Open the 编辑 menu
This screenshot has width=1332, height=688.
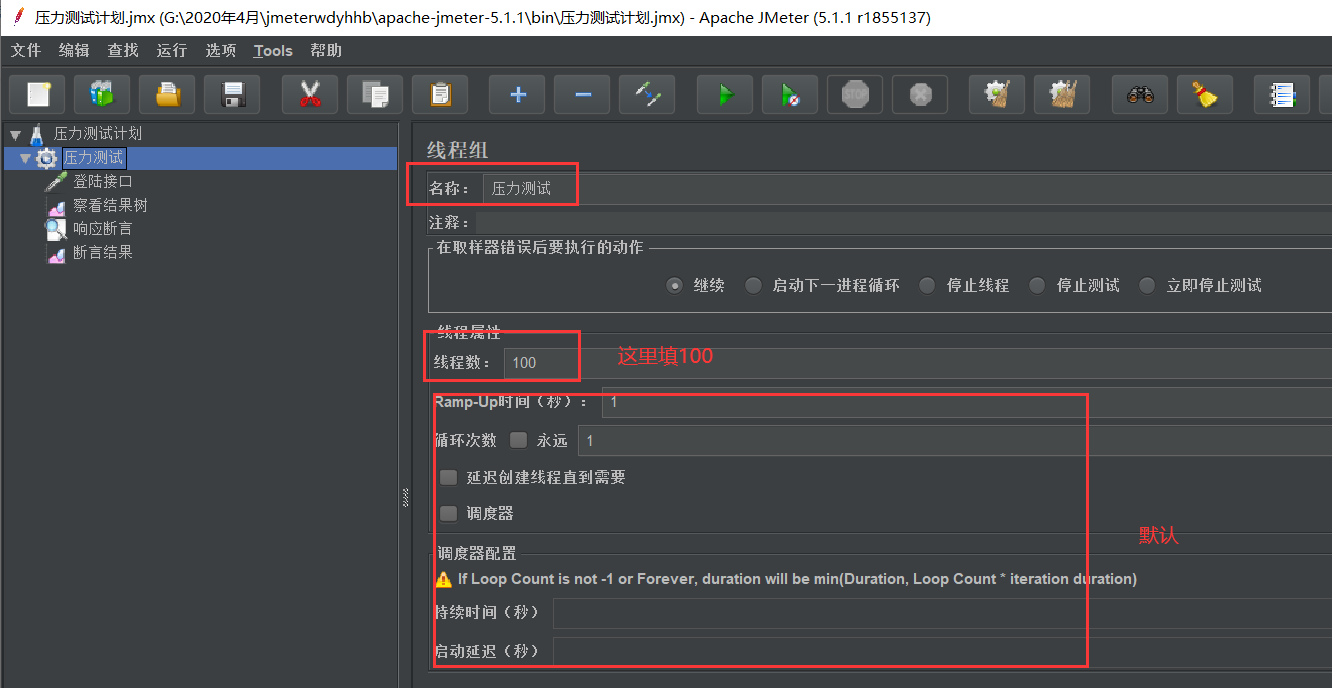point(74,50)
